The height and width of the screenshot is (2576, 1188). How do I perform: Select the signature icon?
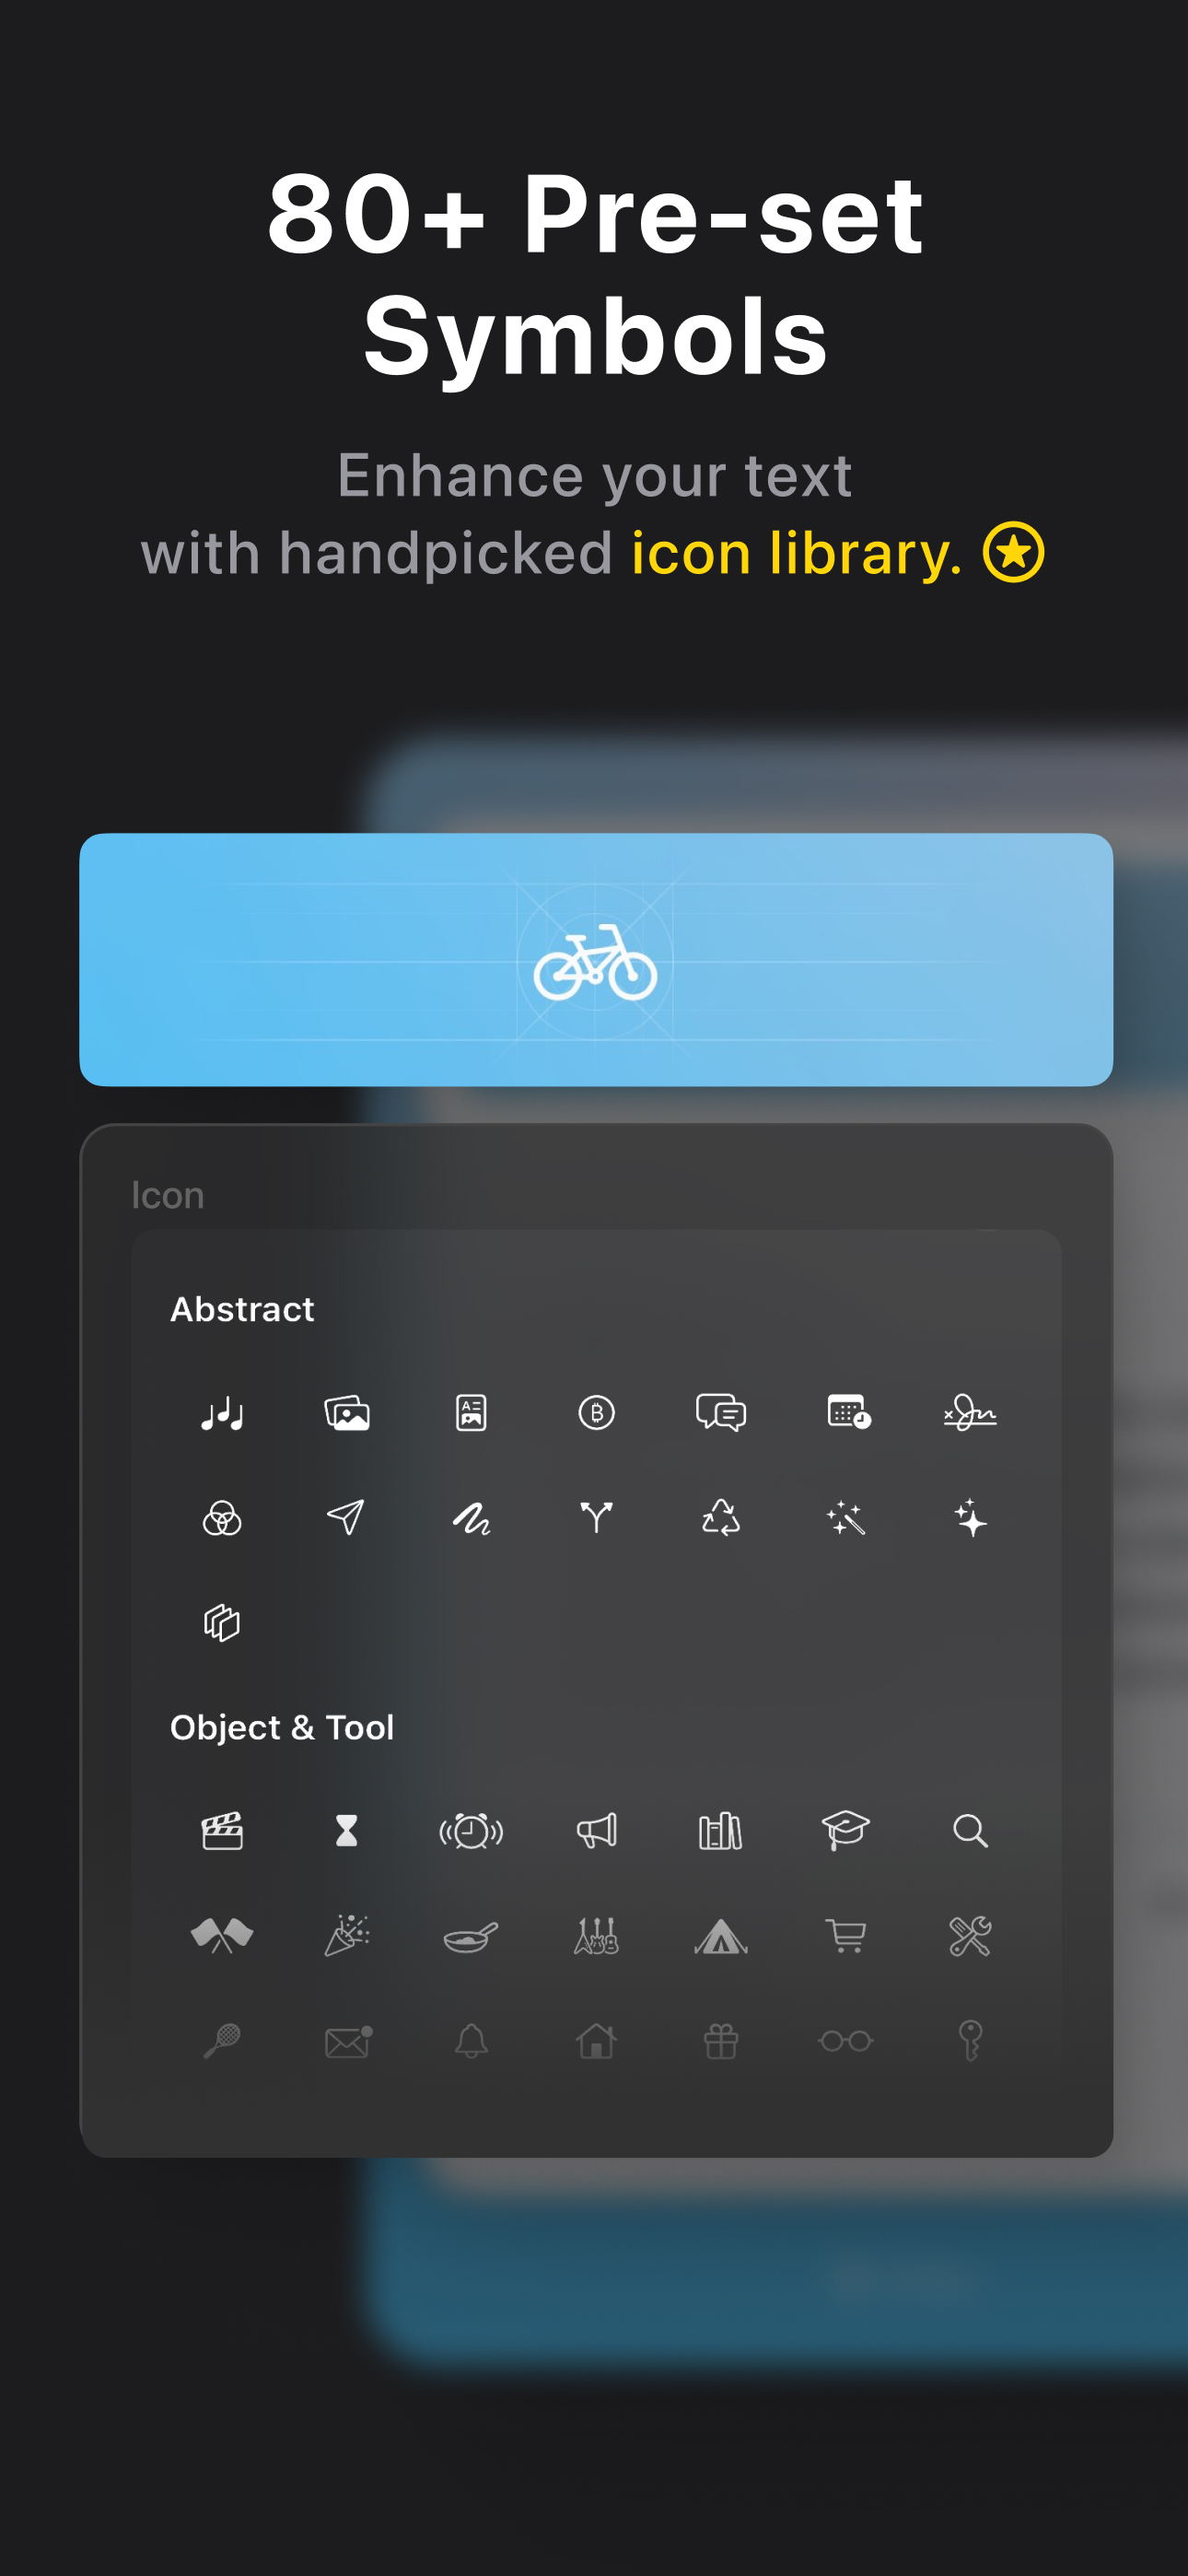(x=970, y=1413)
